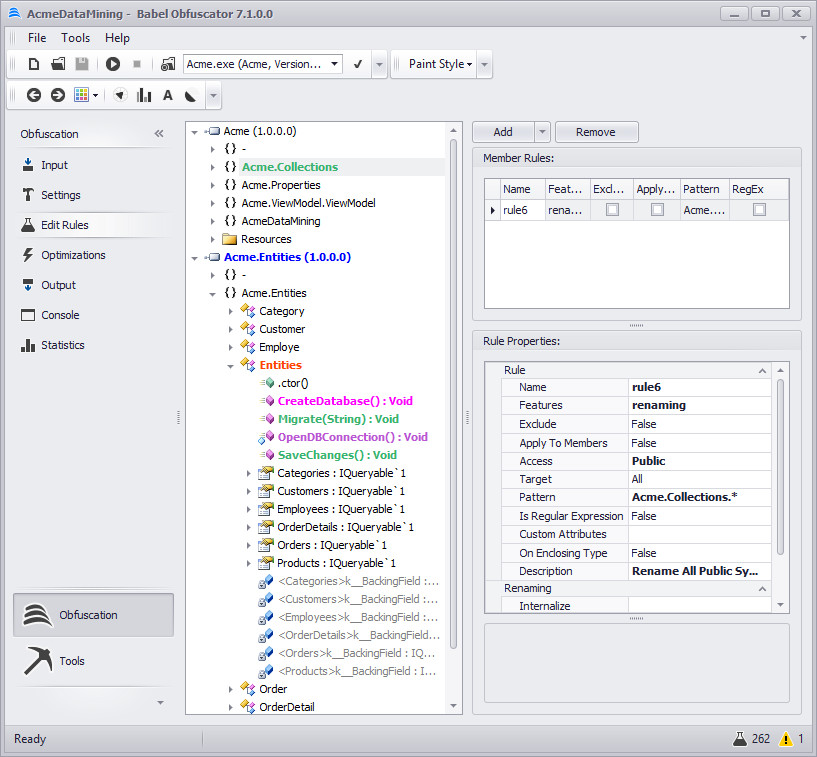Click the Add rule button
Screen dimensions: 817x757
pyautogui.click(x=503, y=132)
